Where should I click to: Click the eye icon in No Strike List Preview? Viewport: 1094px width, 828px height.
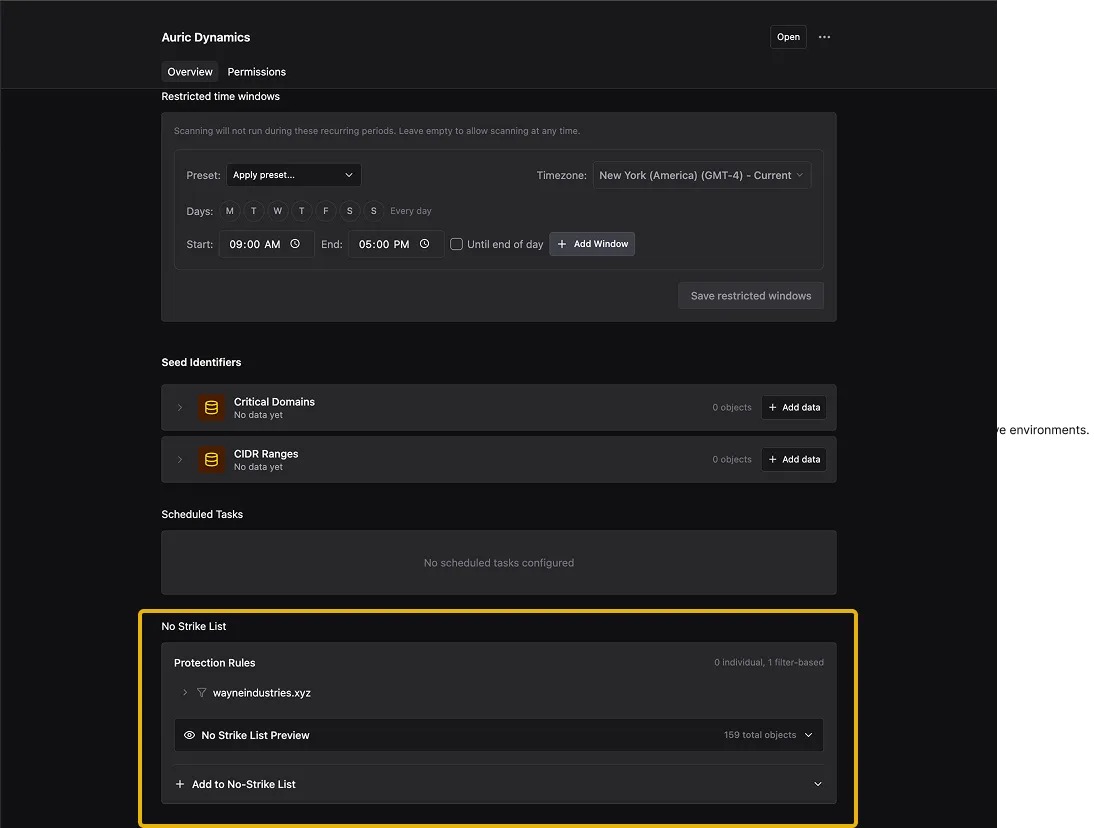[189, 735]
